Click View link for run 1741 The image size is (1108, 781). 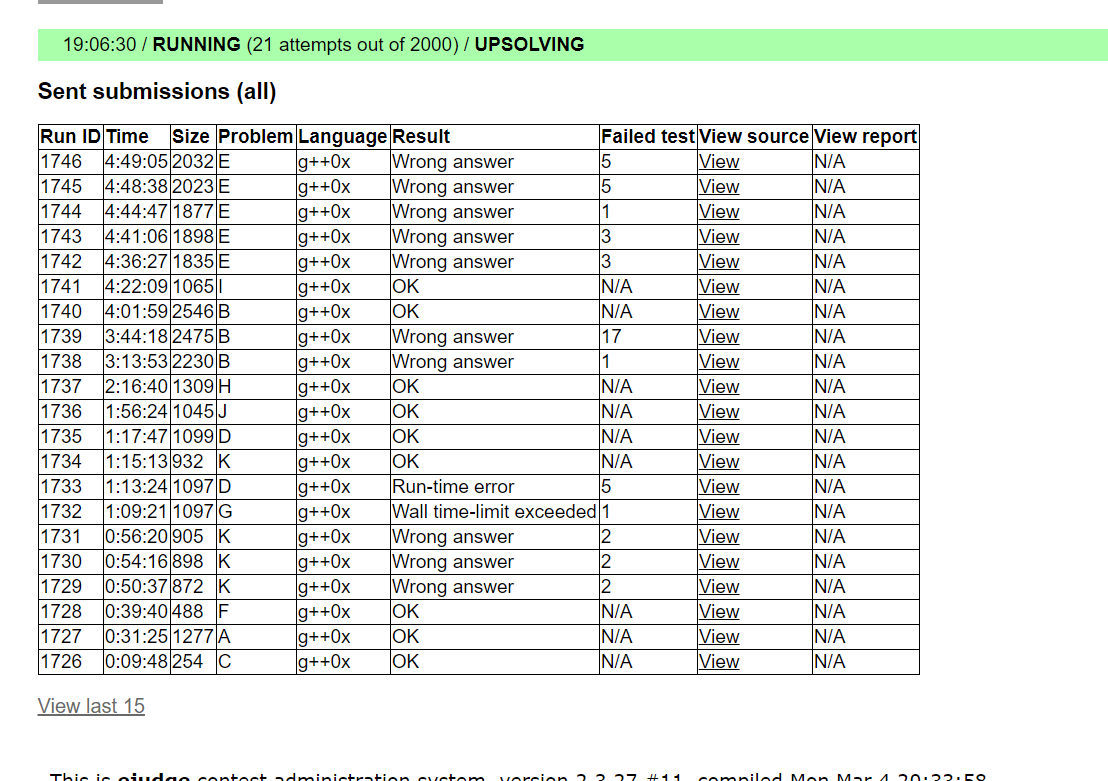click(x=719, y=287)
